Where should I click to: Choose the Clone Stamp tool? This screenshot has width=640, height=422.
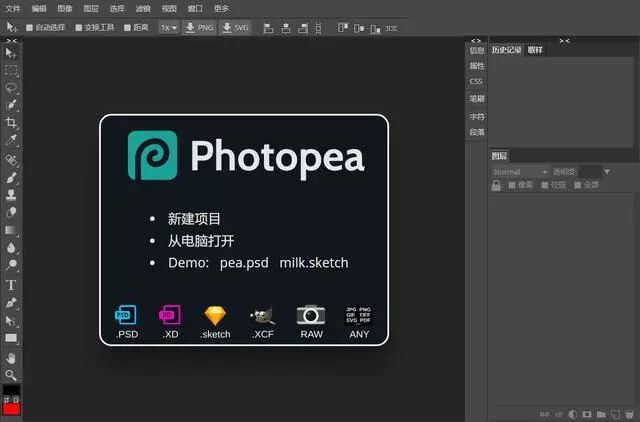tap(11, 195)
